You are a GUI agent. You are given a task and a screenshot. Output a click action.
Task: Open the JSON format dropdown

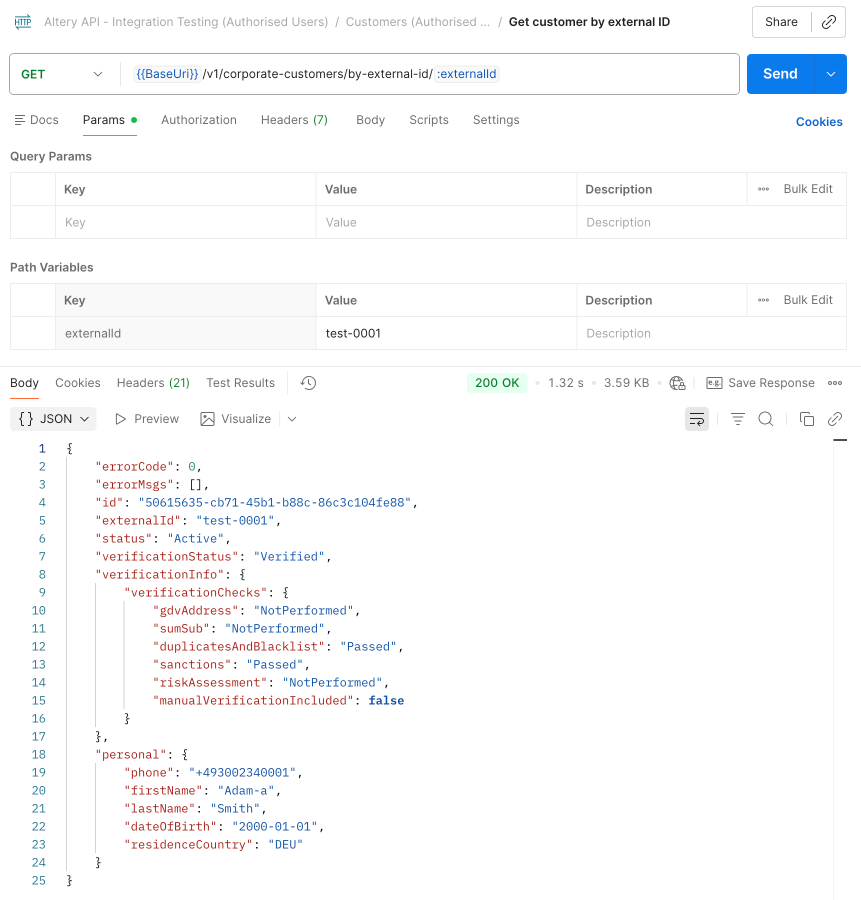(53, 419)
